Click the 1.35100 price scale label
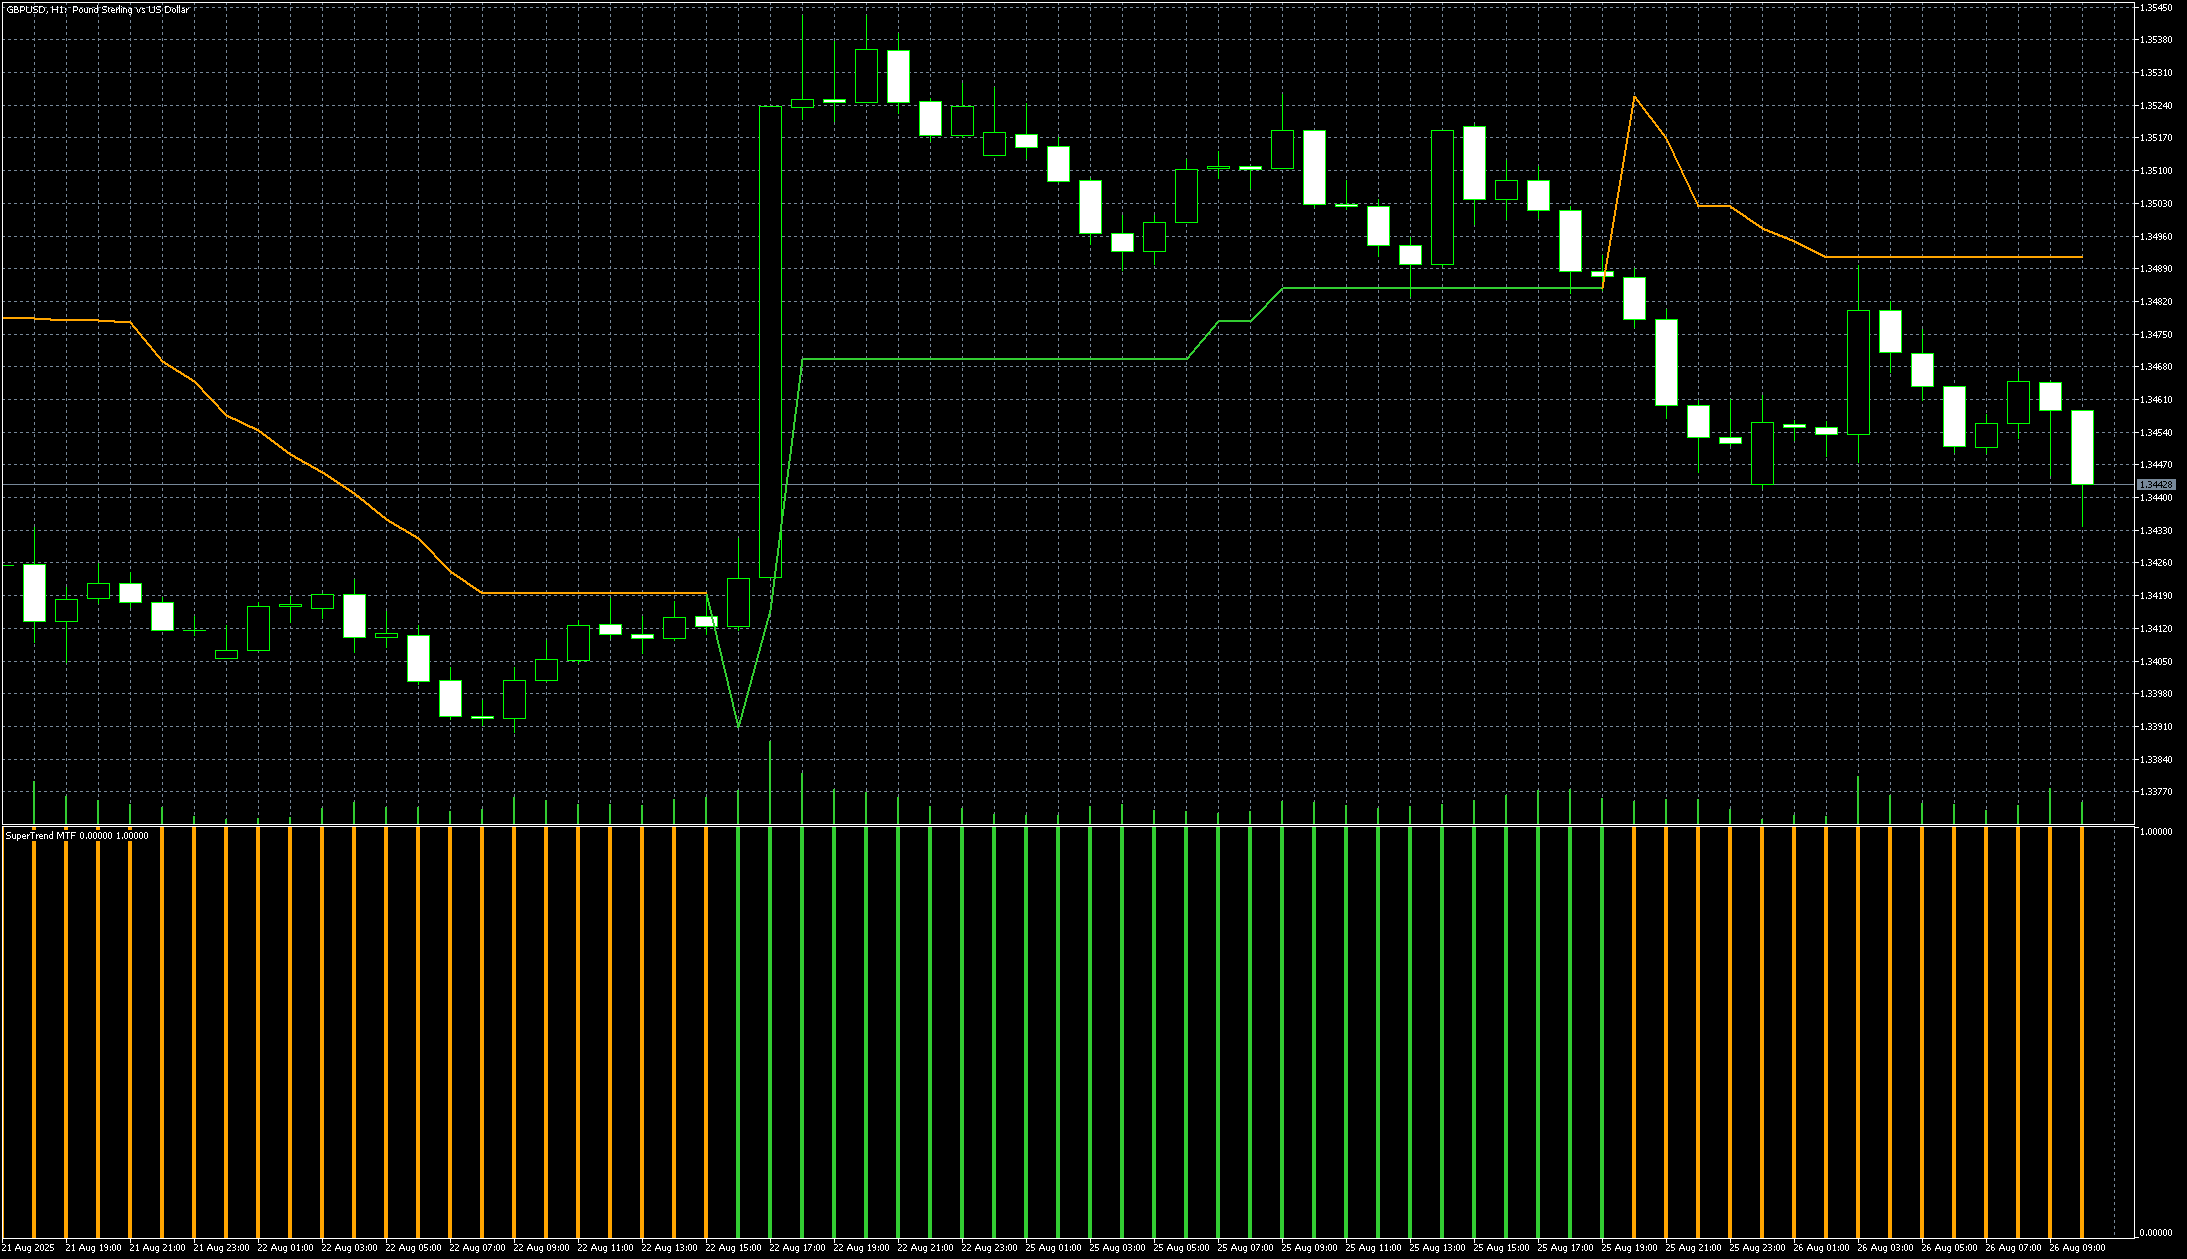The height and width of the screenshot is (1259, 2187). (x=2155, y=171)
